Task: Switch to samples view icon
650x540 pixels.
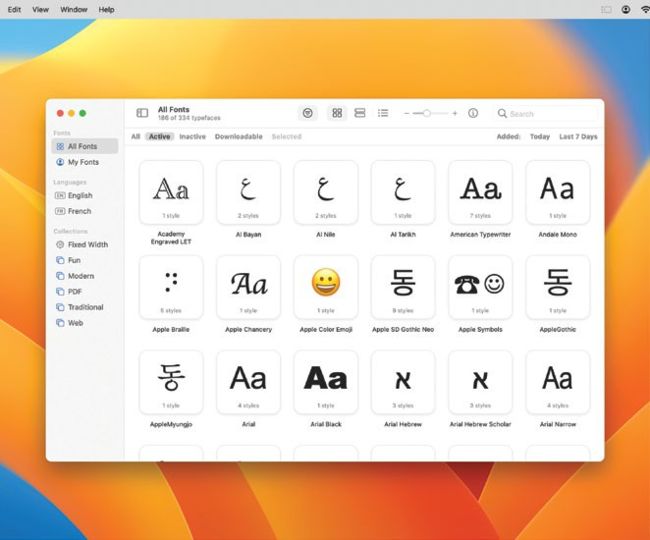Action: pyautogui.click(x=360, y=113)
